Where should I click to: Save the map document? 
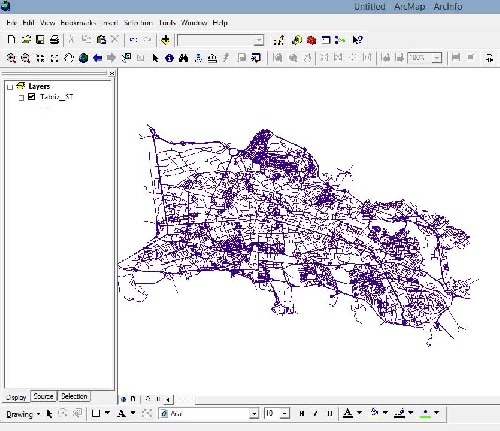40,40
